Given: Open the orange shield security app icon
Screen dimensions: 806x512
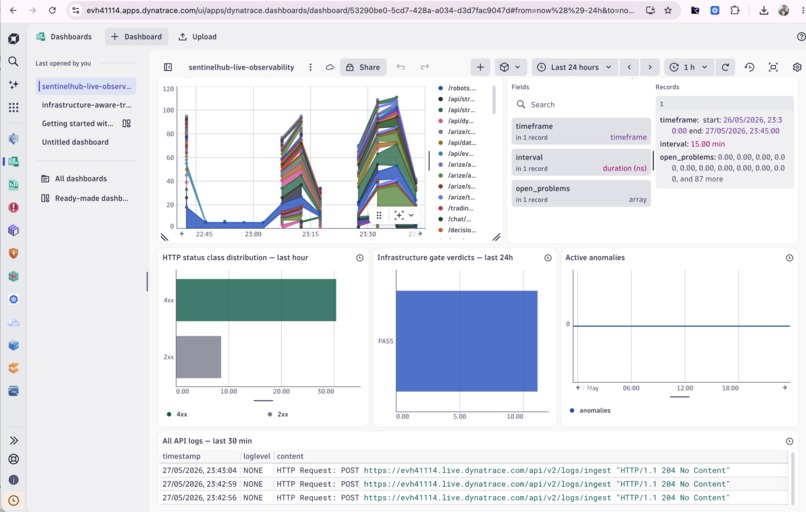Looking at the screenshot, I should (14, 253).
